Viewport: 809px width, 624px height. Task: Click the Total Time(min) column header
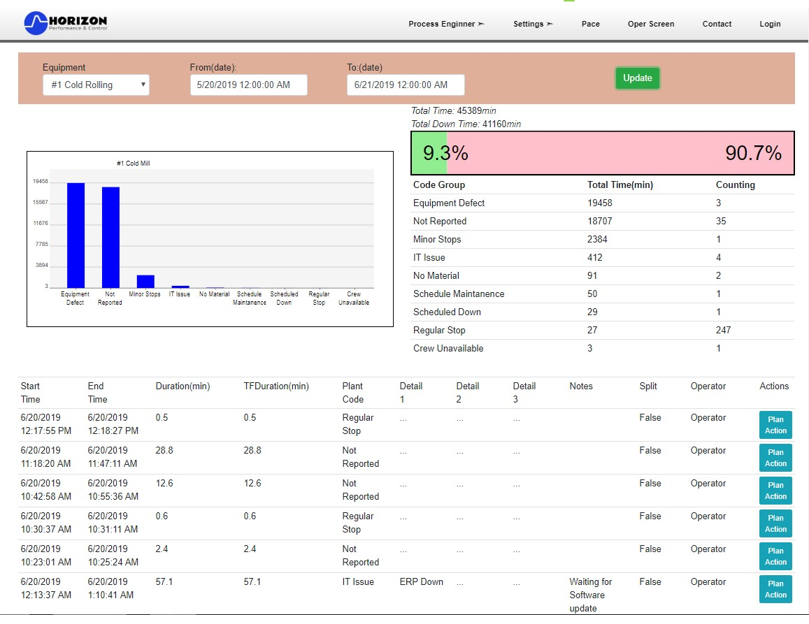coord(620,185)
